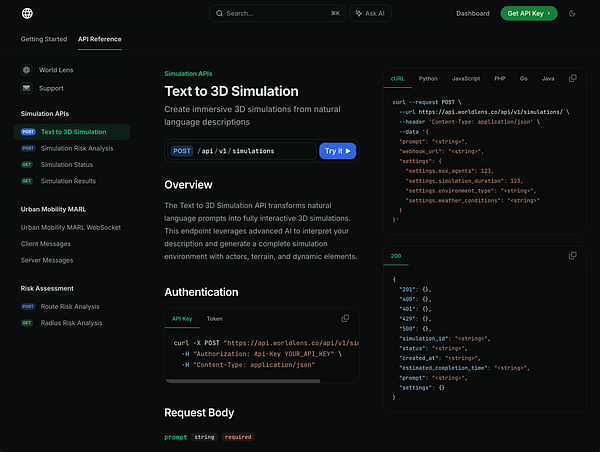Copy the cURL request code snippet

(x=572, y=78)
